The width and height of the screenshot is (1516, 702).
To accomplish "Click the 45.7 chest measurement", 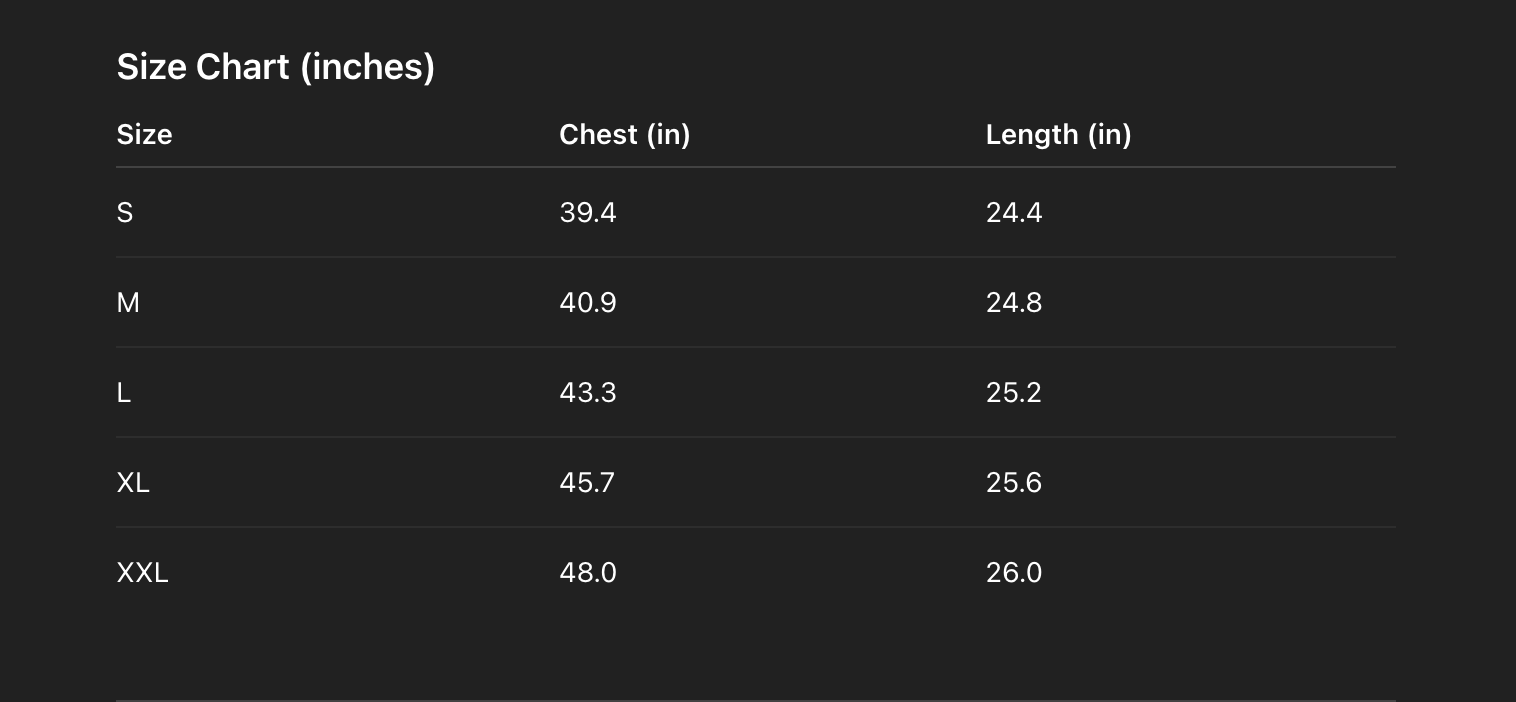I will [x=588, y=483].
